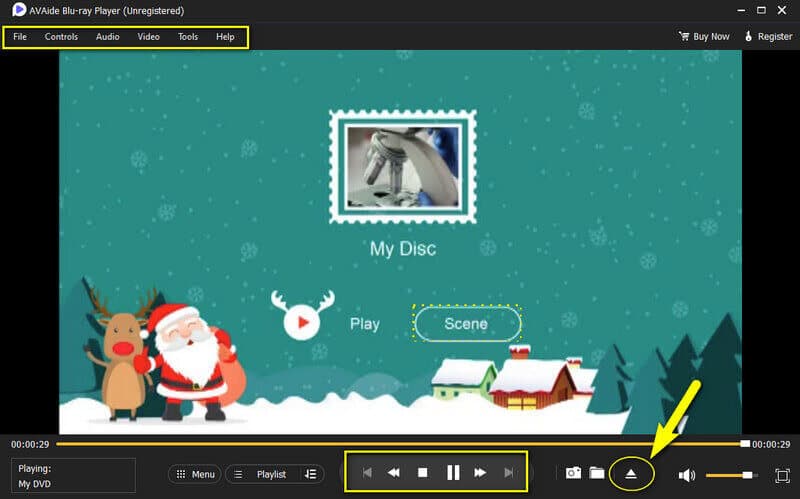Click the total time on the right

771,444
